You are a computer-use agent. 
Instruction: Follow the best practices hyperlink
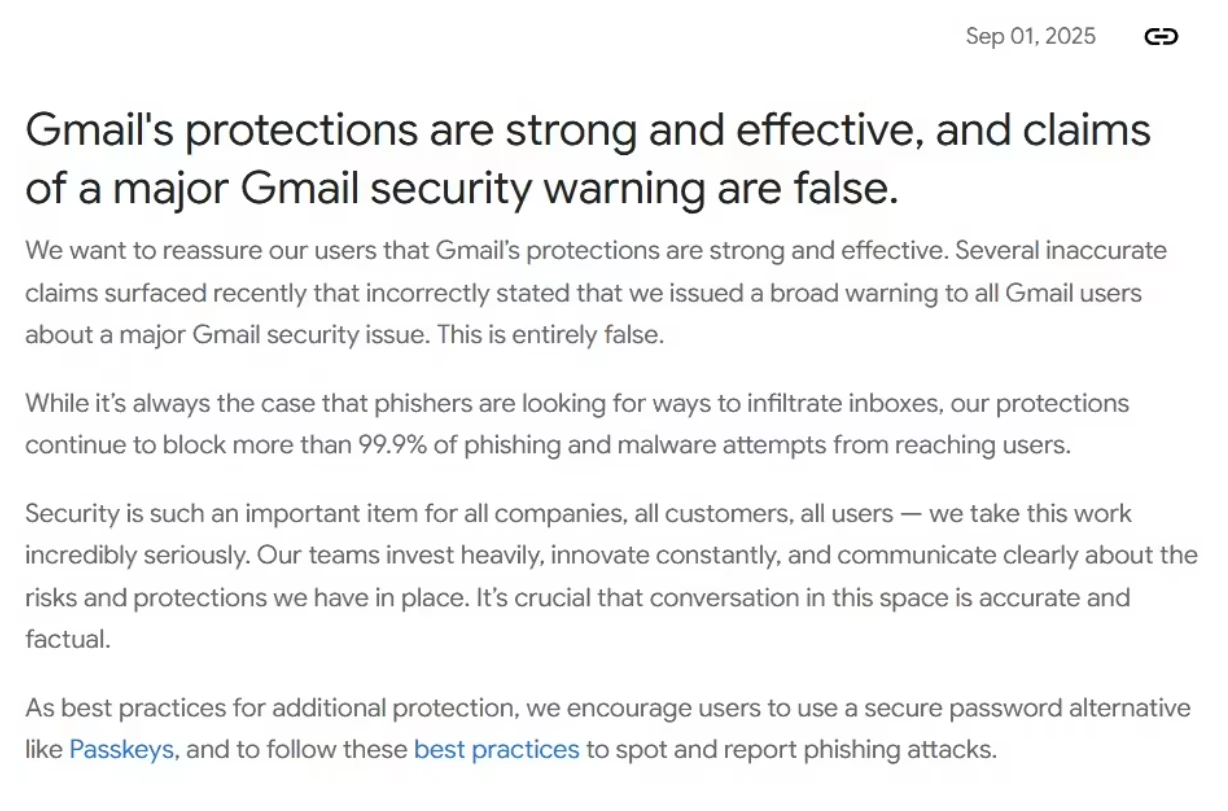tap(496, 749)
